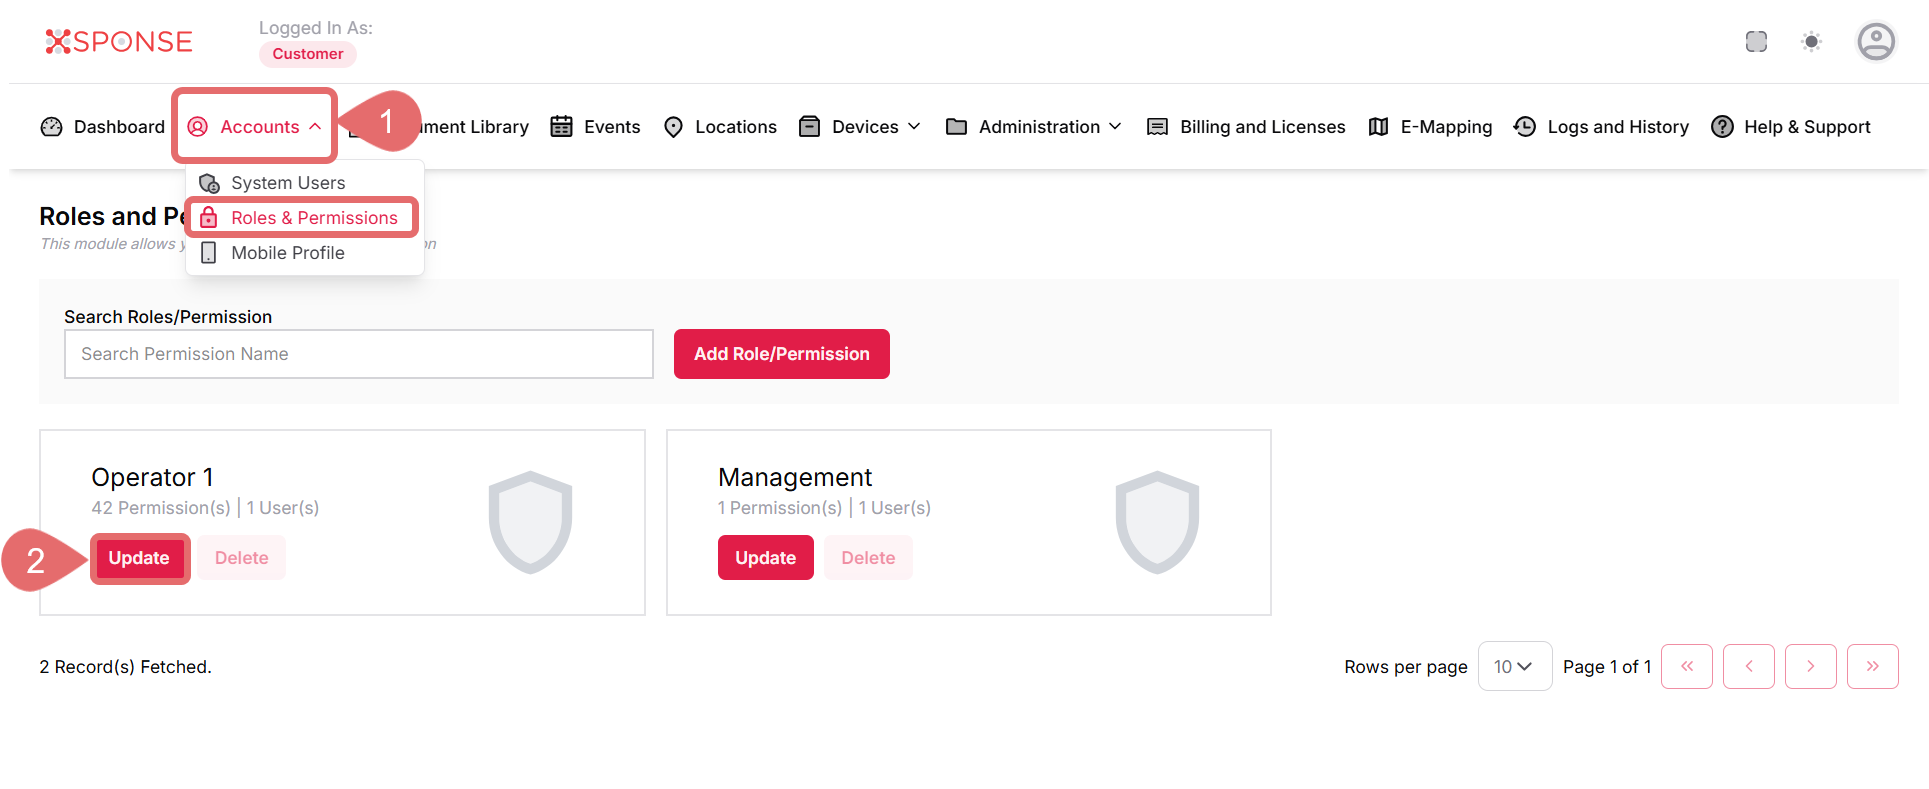
Task: Open Locations with the pin icon
Action: click(720, 127)
